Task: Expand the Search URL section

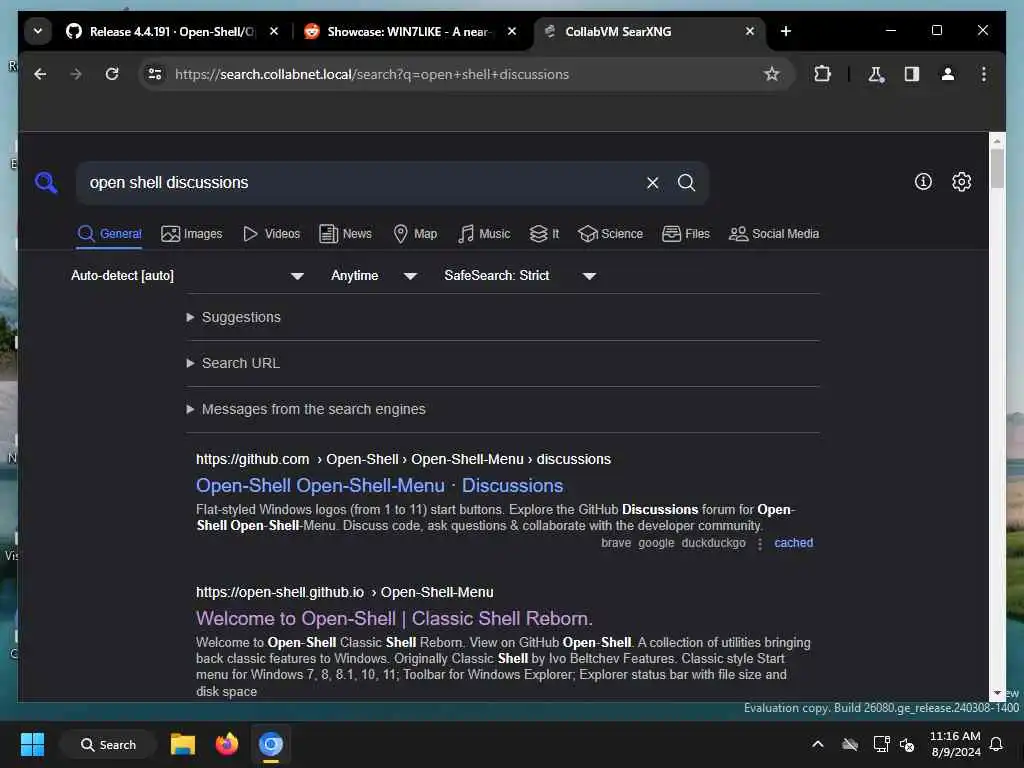Action: tap(234, 363)
